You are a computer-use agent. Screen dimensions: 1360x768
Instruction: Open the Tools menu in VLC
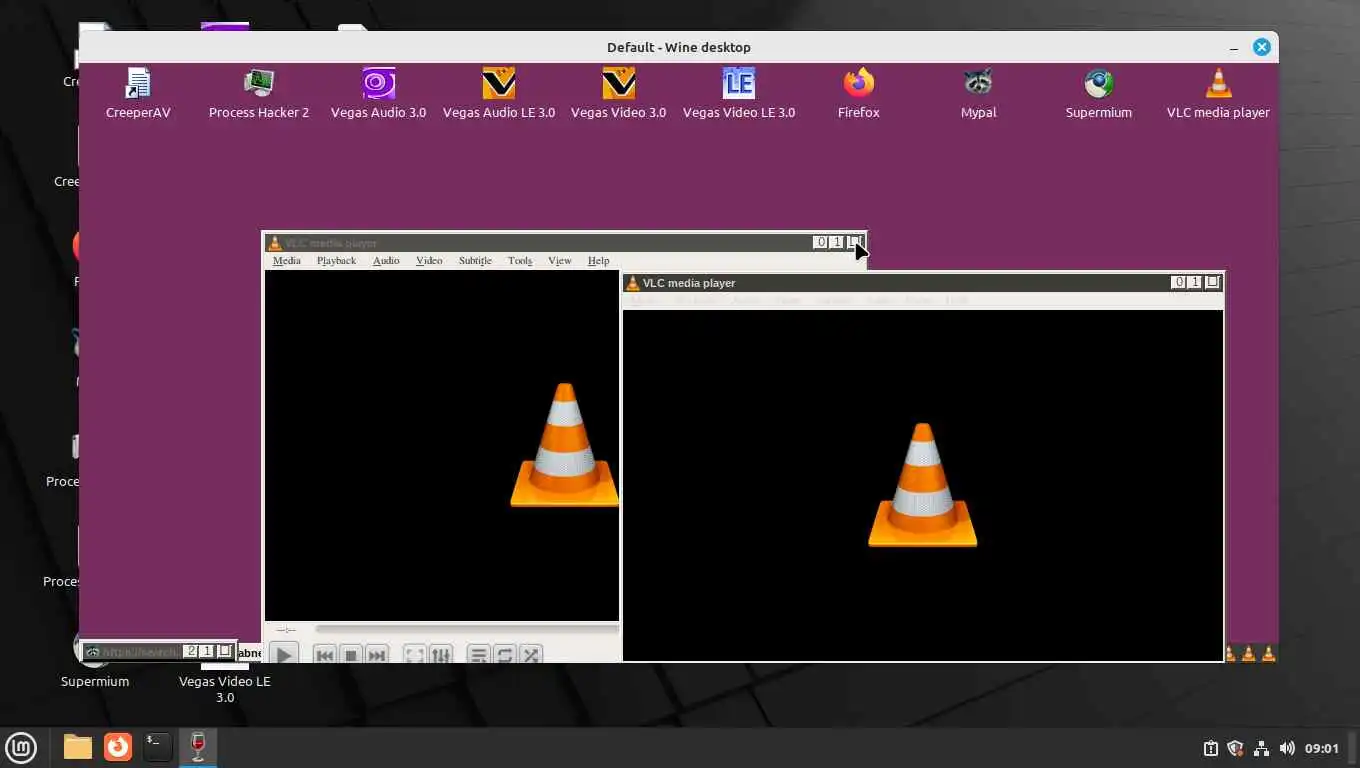coord(520,260)
